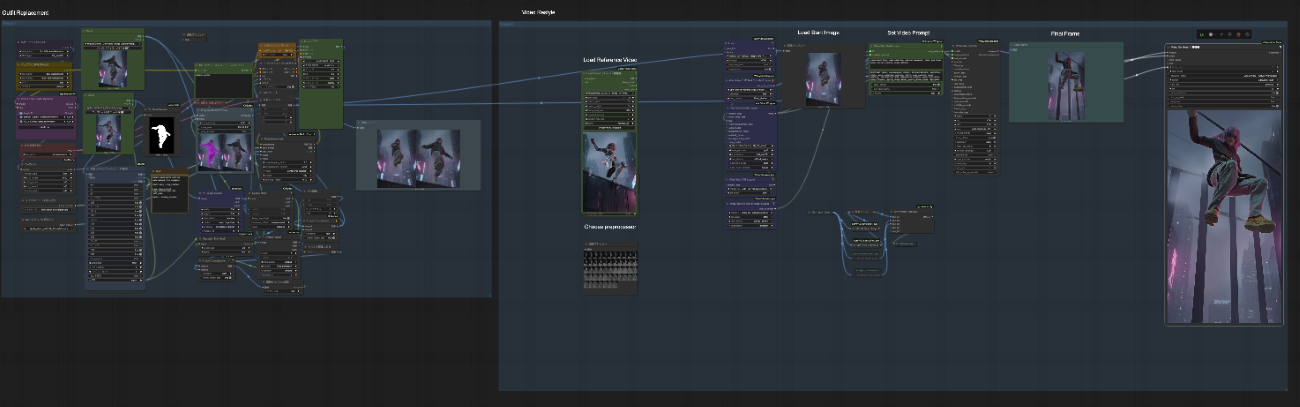Click the rightmost icon in the floating node toolbar
This screenshot has height=407, width=1300.
(1249, 35)
